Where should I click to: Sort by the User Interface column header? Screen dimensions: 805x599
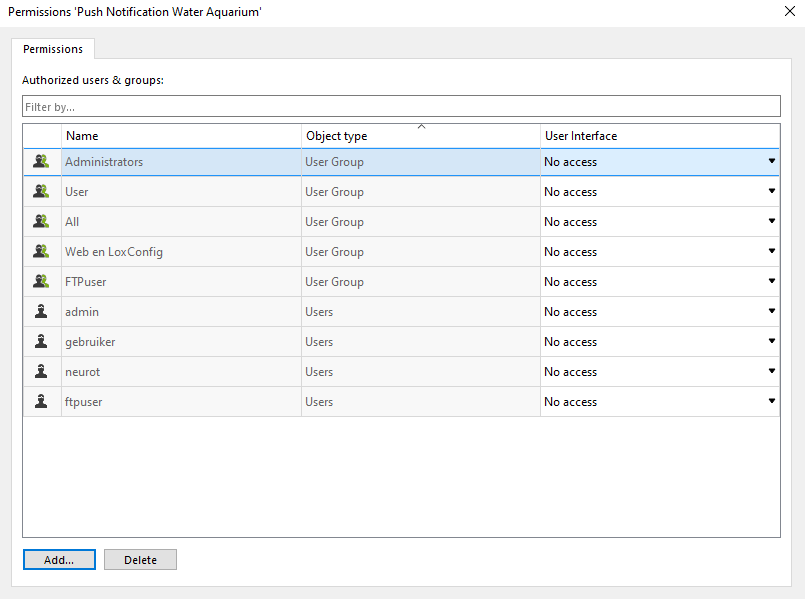(660, 136)
